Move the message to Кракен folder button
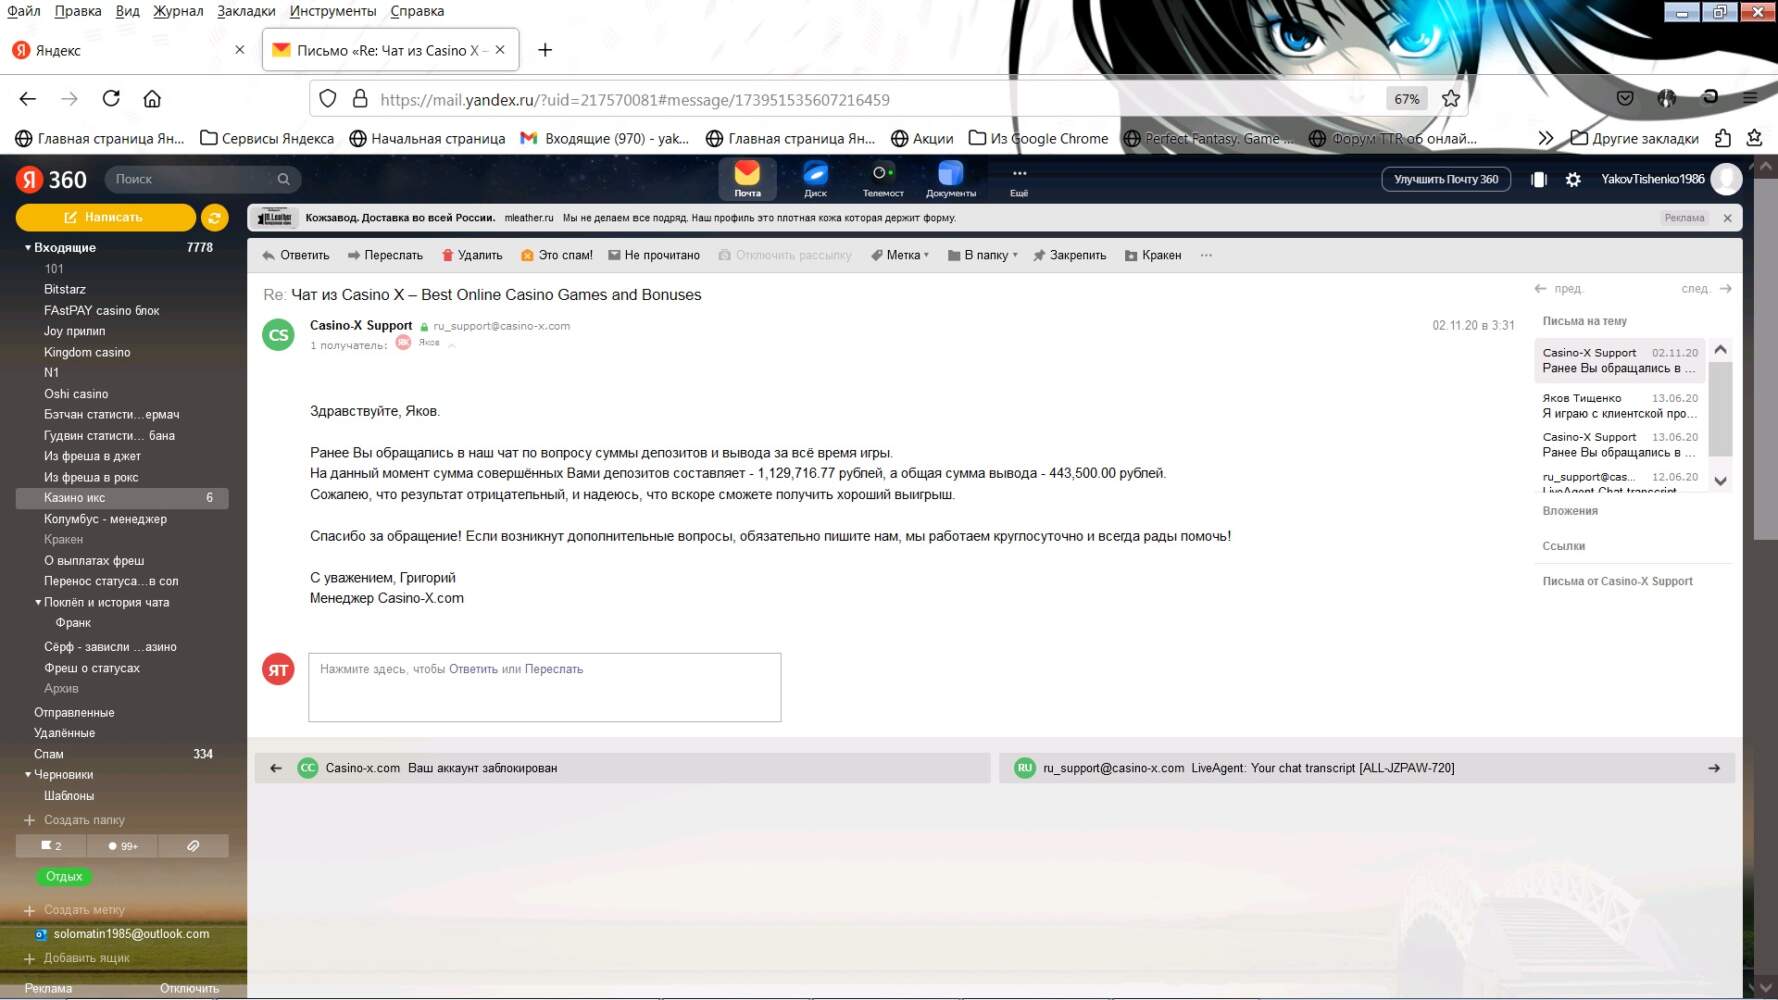This screenshot has width=1778, height=1000. pyautogui.click(x=1153, y=255)
